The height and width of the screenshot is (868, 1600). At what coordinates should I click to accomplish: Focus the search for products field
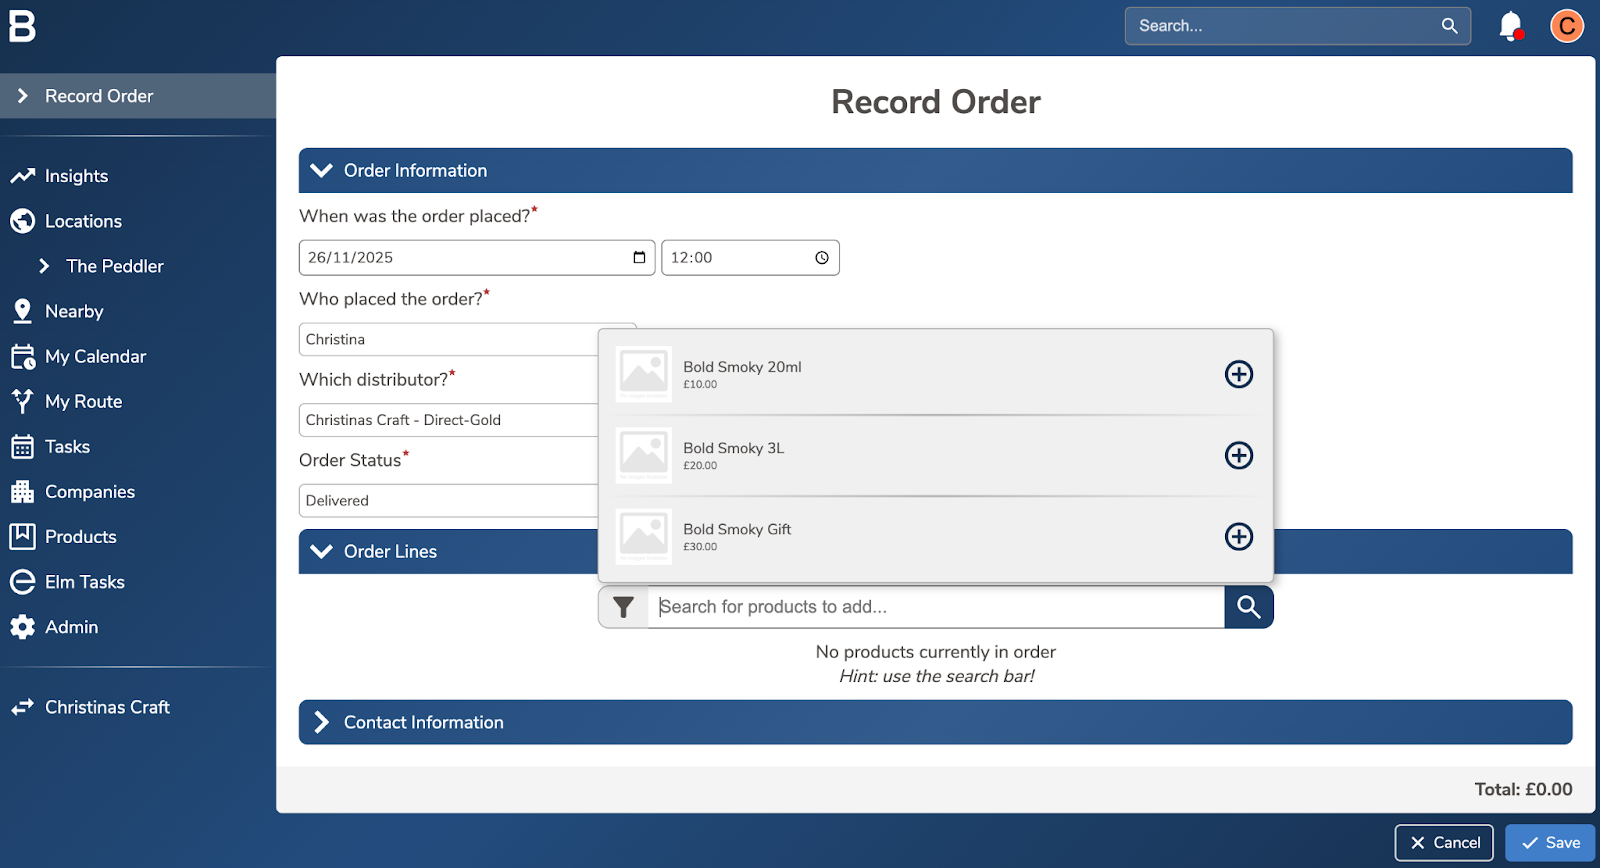[935, 607]
